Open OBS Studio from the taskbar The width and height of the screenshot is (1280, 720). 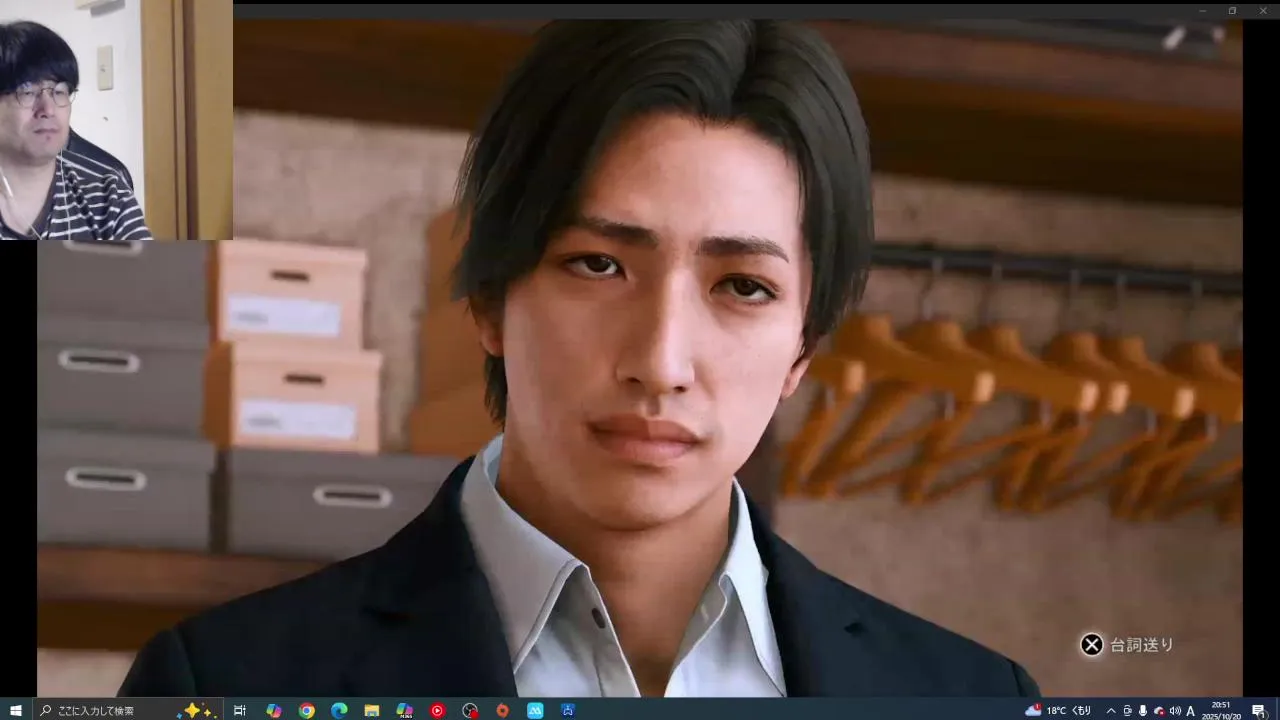[x=470, y=710]
